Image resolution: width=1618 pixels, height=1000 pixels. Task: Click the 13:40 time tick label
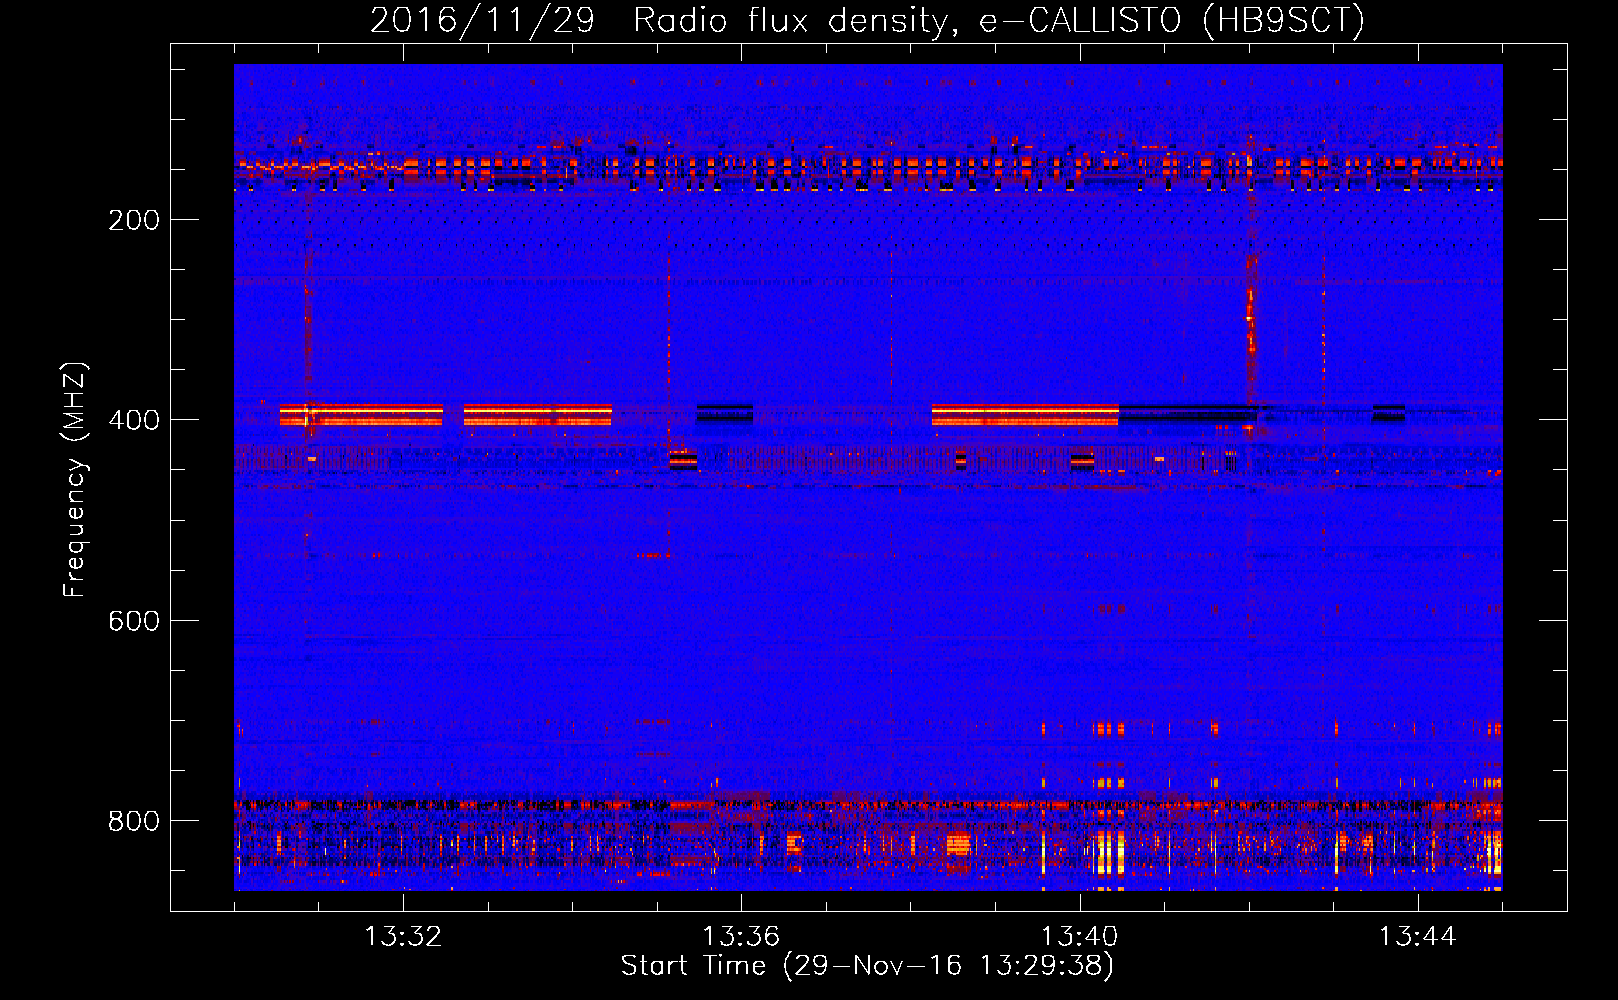coord(1080,937)
